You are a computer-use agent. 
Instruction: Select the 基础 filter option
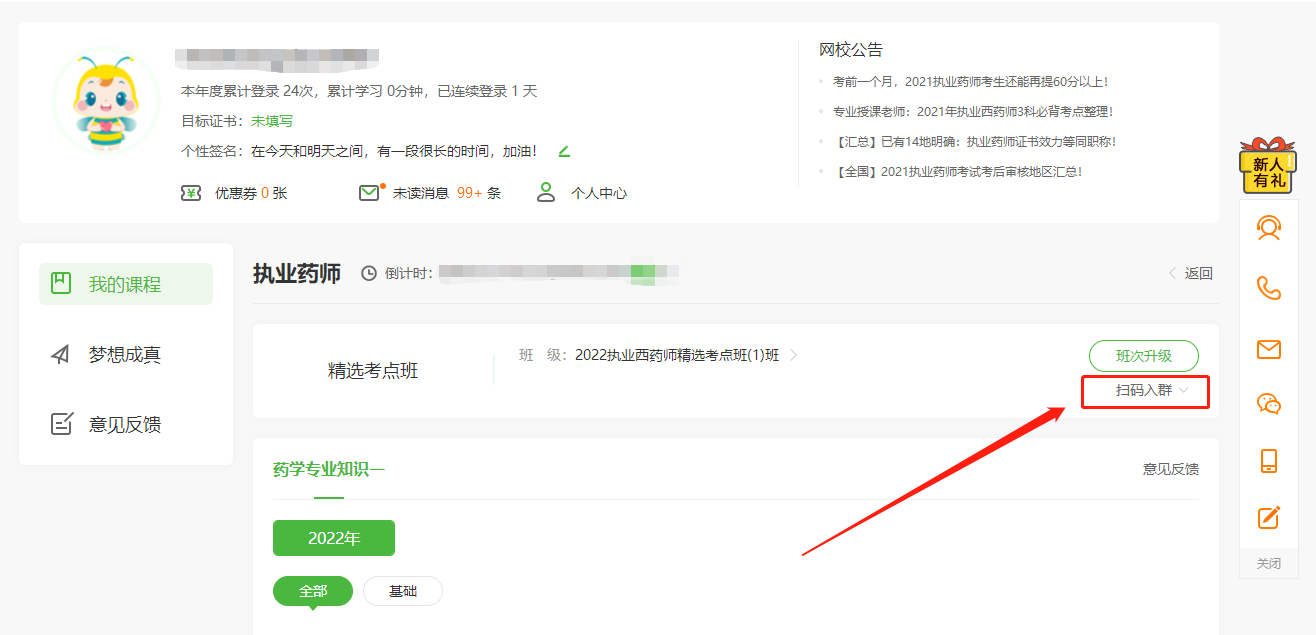[402, 591]
